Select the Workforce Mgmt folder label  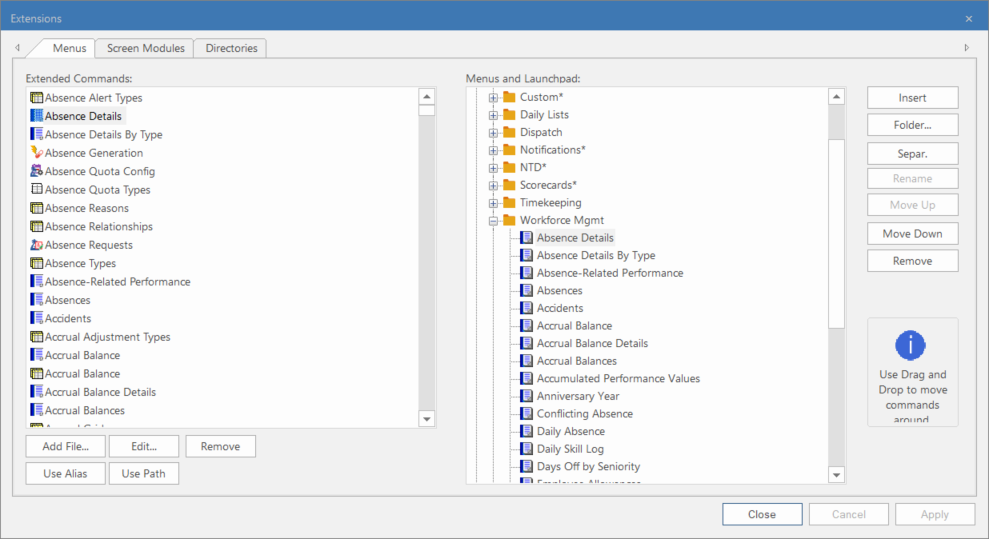click(561, 220)
